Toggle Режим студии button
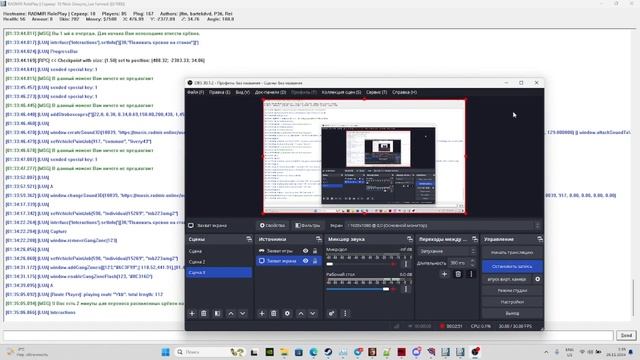Viewport: 640px width, 360px height. tap(512, 291)
